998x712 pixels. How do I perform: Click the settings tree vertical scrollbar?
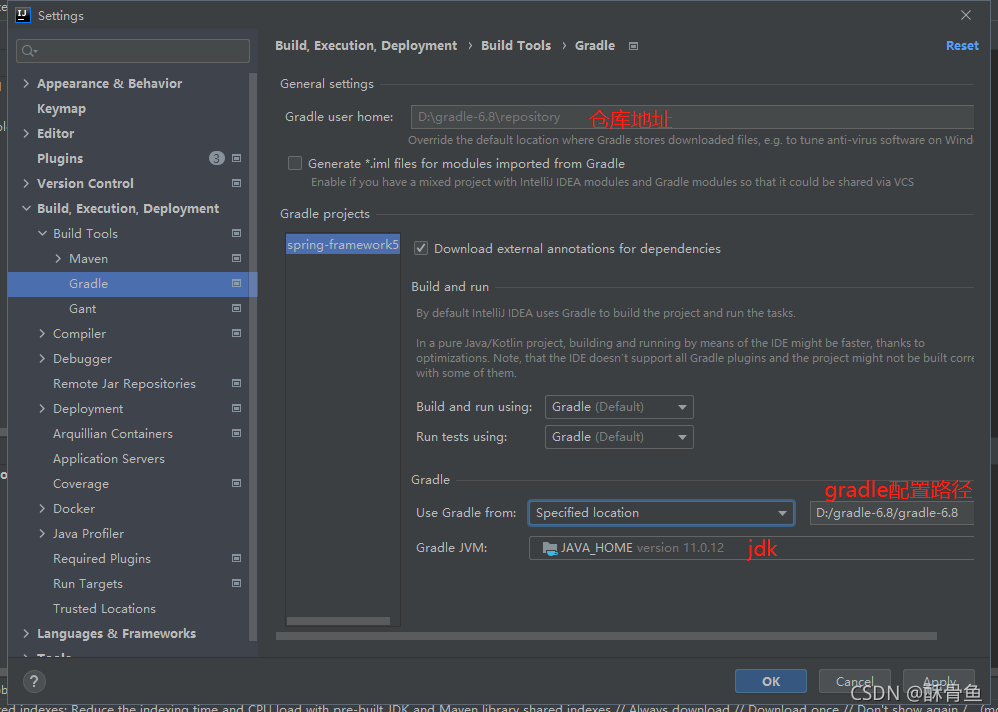[253, 356]
